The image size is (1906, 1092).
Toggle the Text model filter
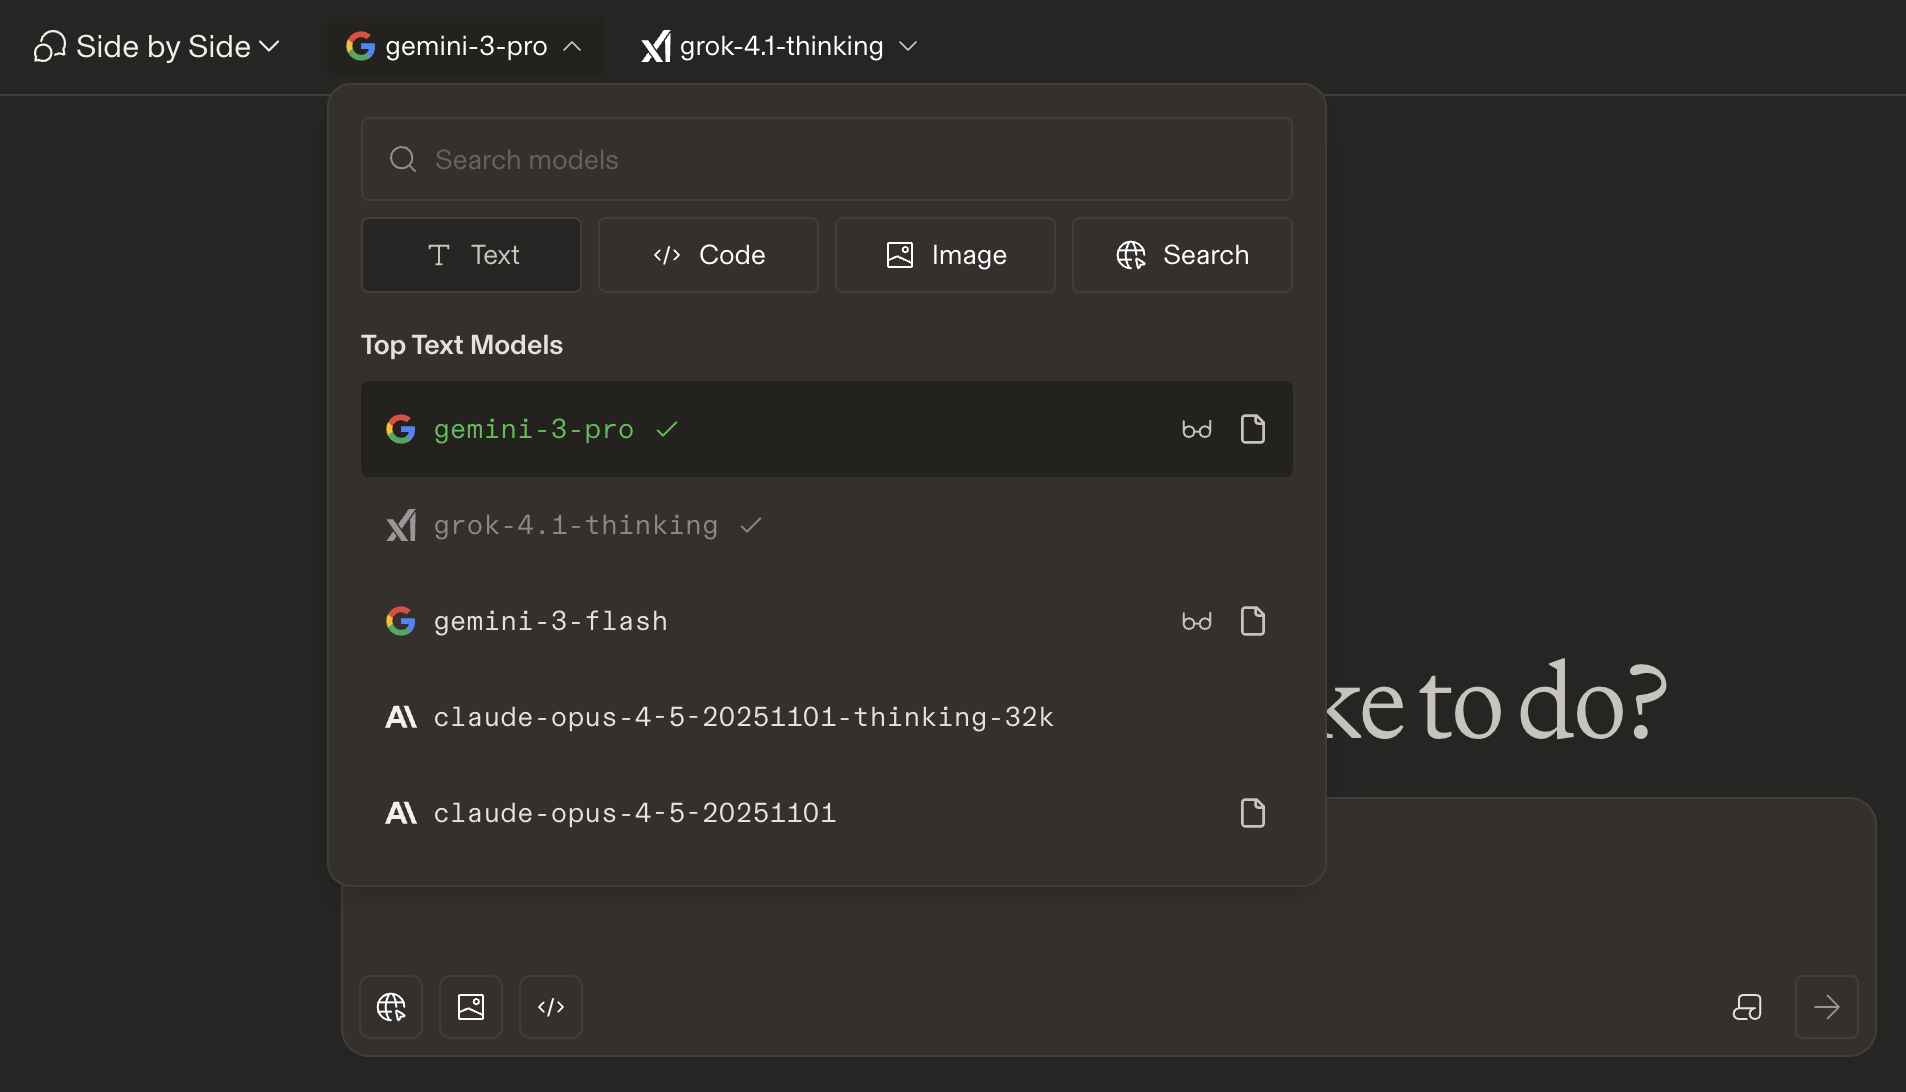click(470, 254)
